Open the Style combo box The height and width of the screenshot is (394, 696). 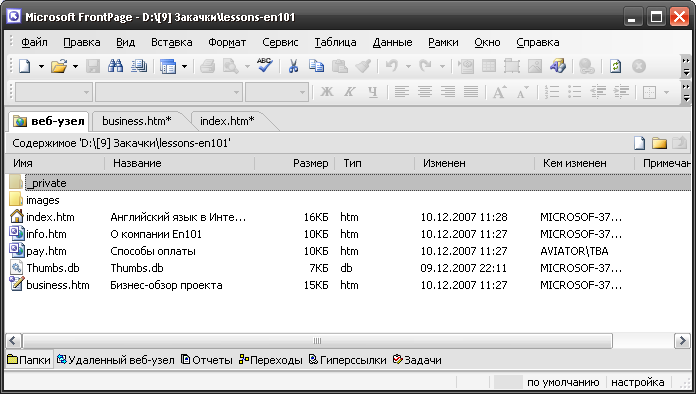[x=54, y=92]
